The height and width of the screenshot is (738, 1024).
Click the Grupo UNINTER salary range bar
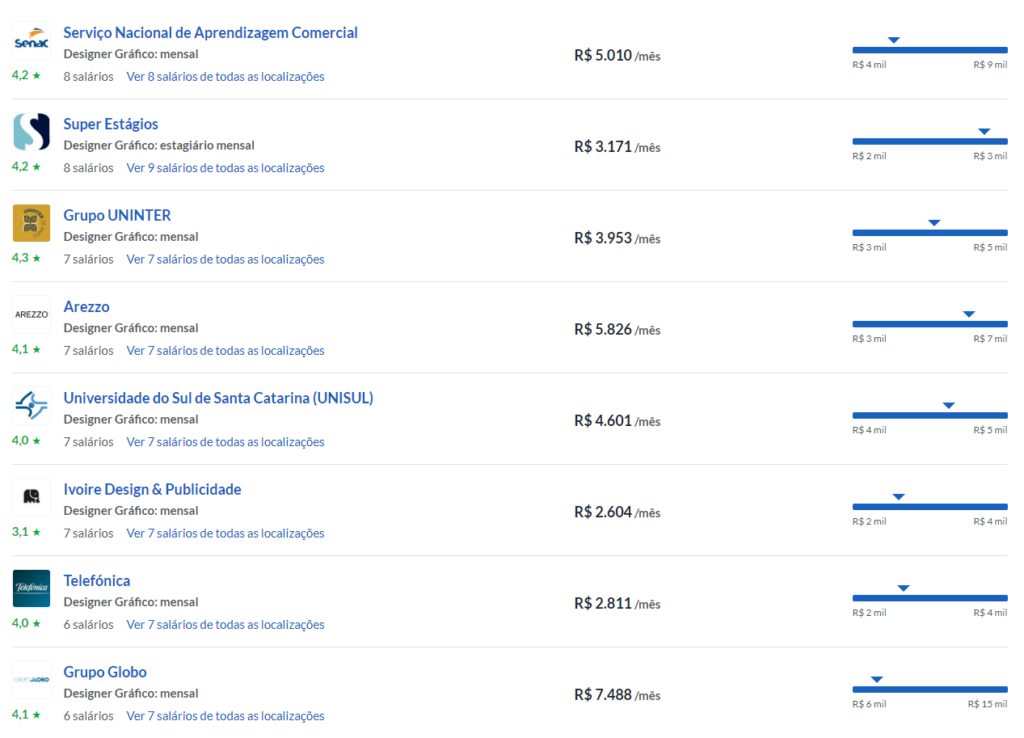click(x=930, y=233)
